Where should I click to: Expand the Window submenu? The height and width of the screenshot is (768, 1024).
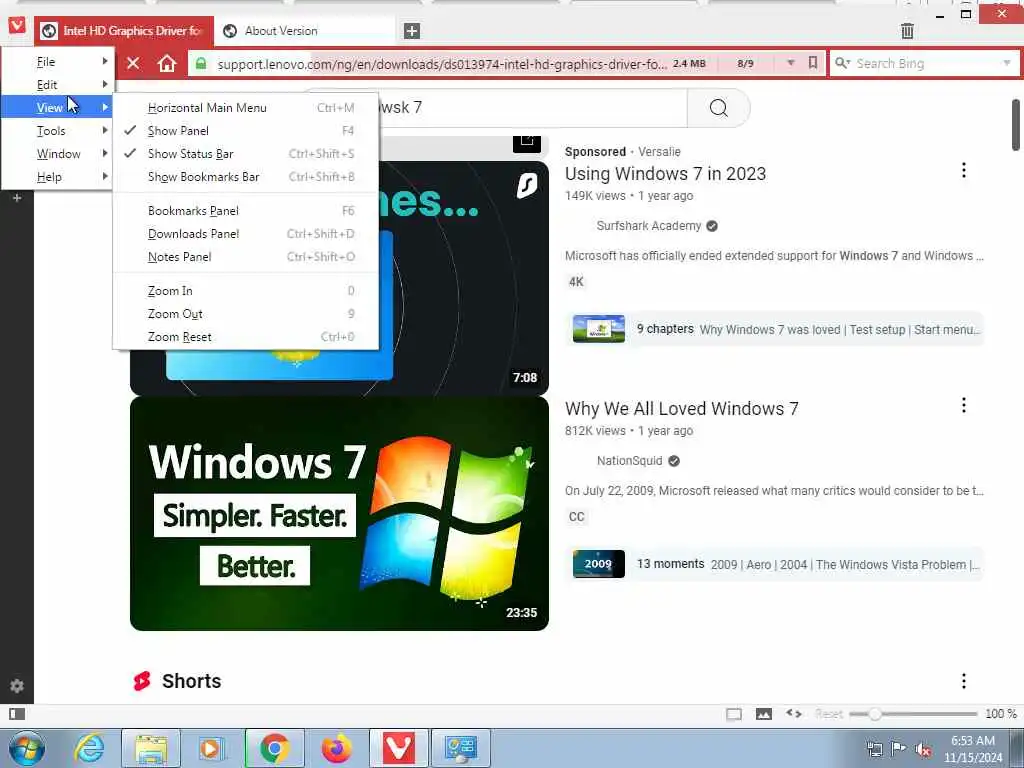[57, 154]
